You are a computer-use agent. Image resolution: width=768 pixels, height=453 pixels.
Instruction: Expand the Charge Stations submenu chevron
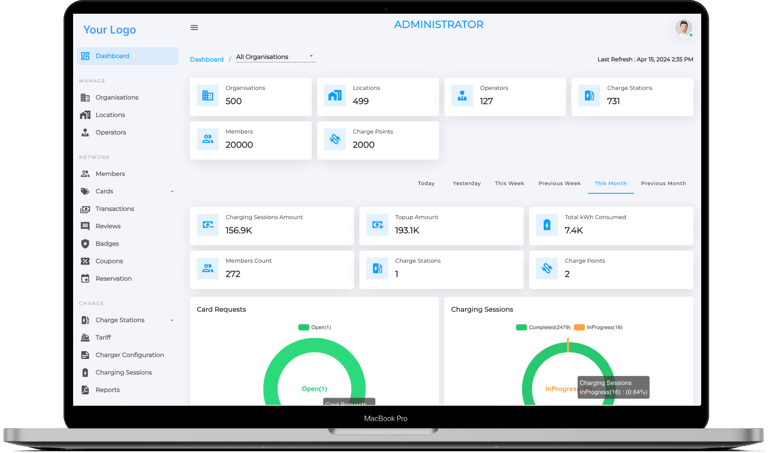click(172, 320)
